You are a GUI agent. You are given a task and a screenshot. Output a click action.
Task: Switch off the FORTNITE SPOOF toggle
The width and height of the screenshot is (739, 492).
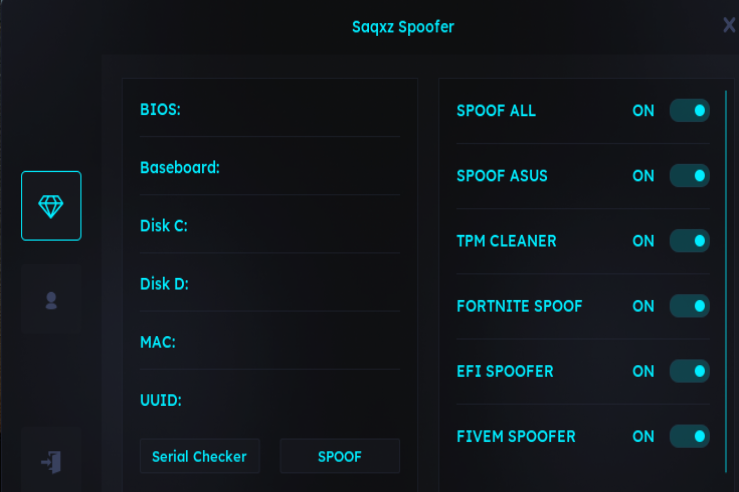point(689,306)
